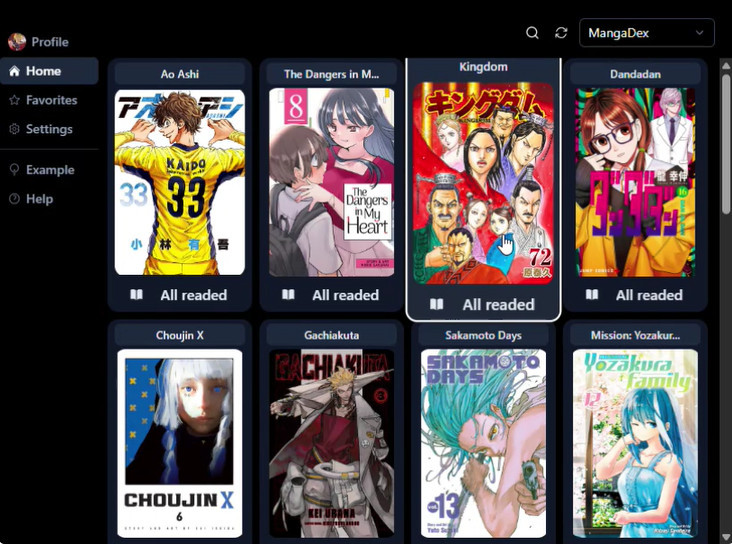Open the Gachiakuta cover thumbnail

[331, 444]
